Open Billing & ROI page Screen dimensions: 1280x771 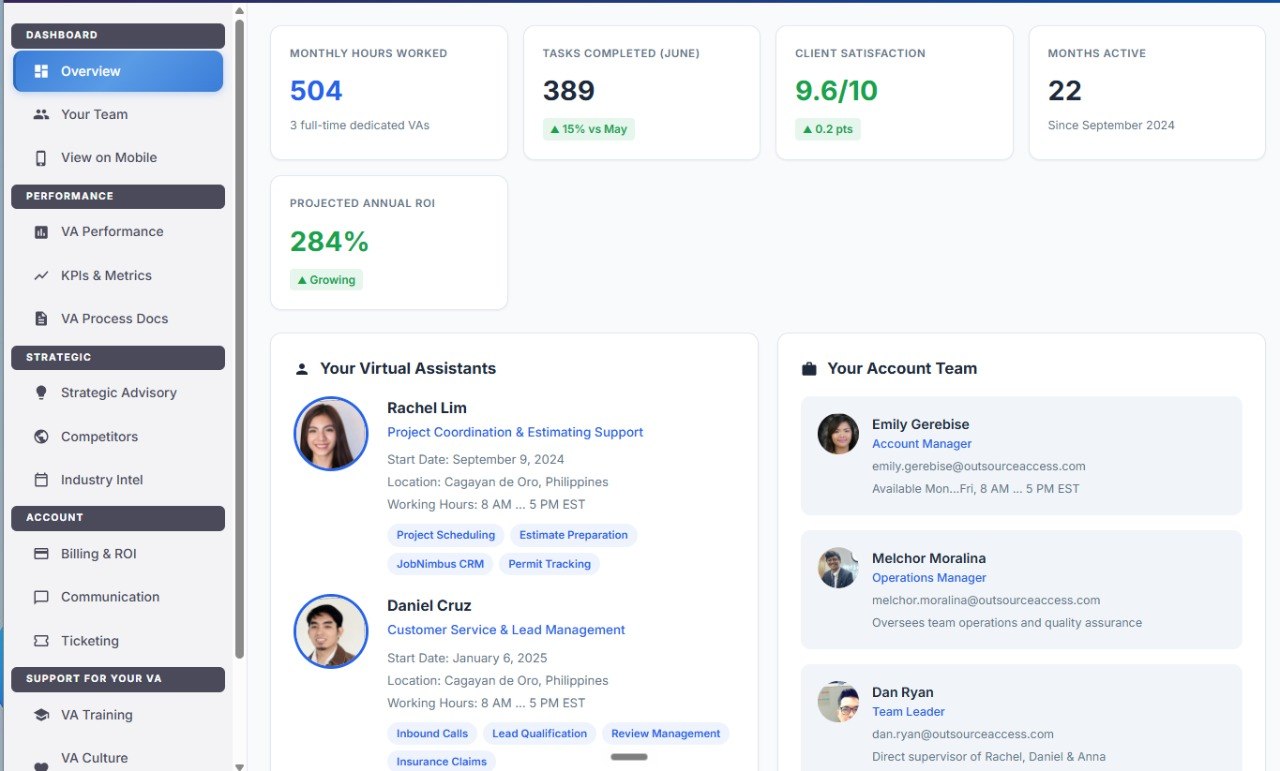(118, 554)
